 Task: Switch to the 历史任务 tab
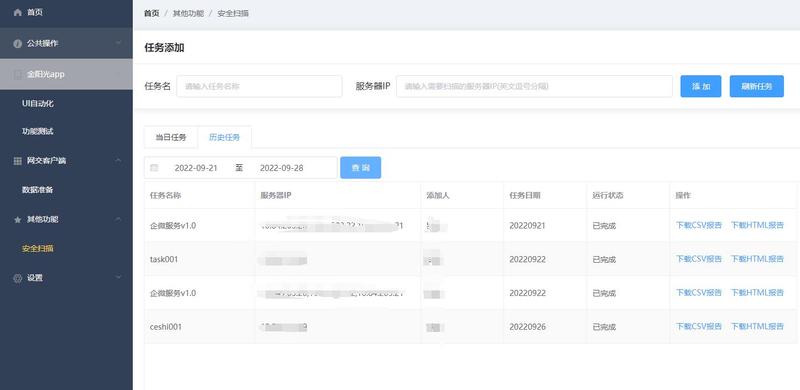point(224,137)
